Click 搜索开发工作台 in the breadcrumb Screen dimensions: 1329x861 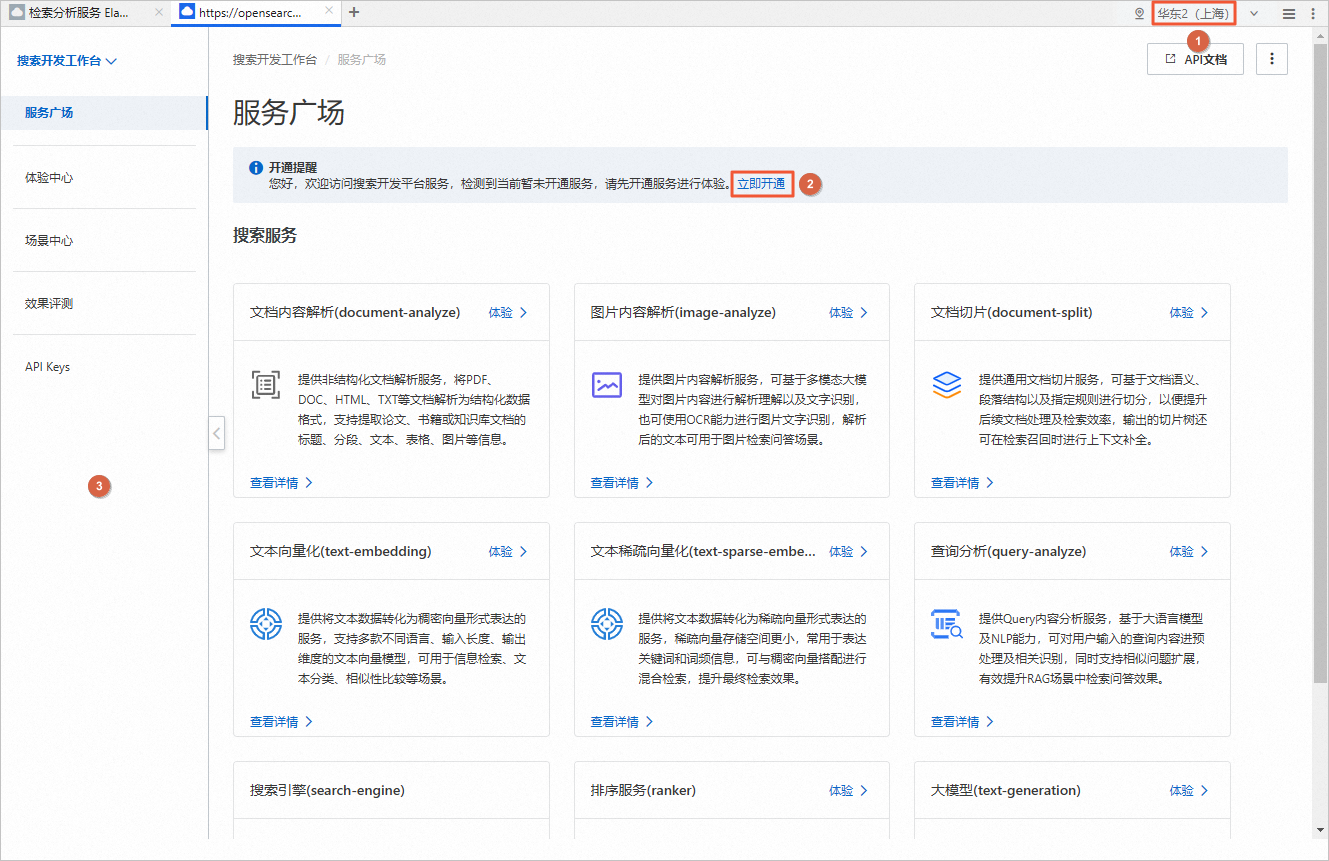click(275, 60)
